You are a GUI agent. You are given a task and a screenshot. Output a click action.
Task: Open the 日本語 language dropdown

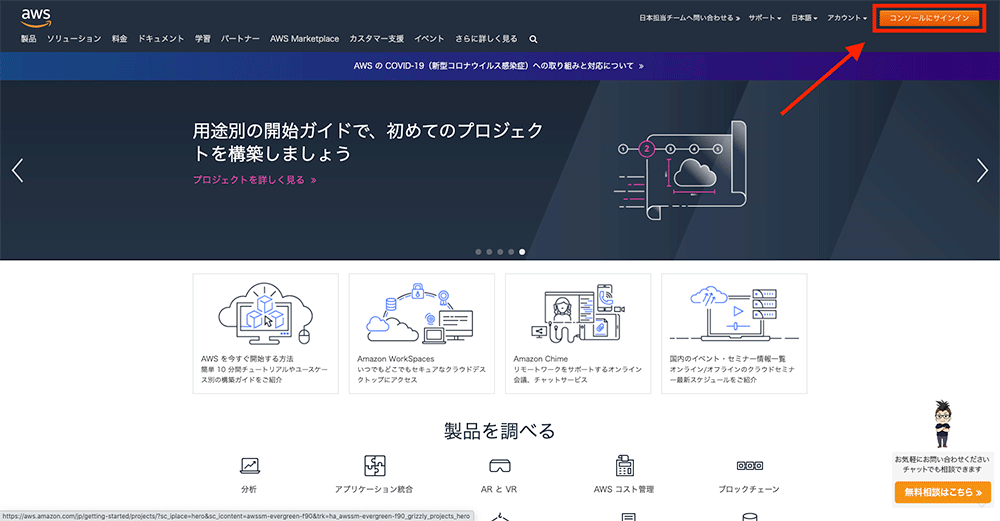(x=804, y=18)
